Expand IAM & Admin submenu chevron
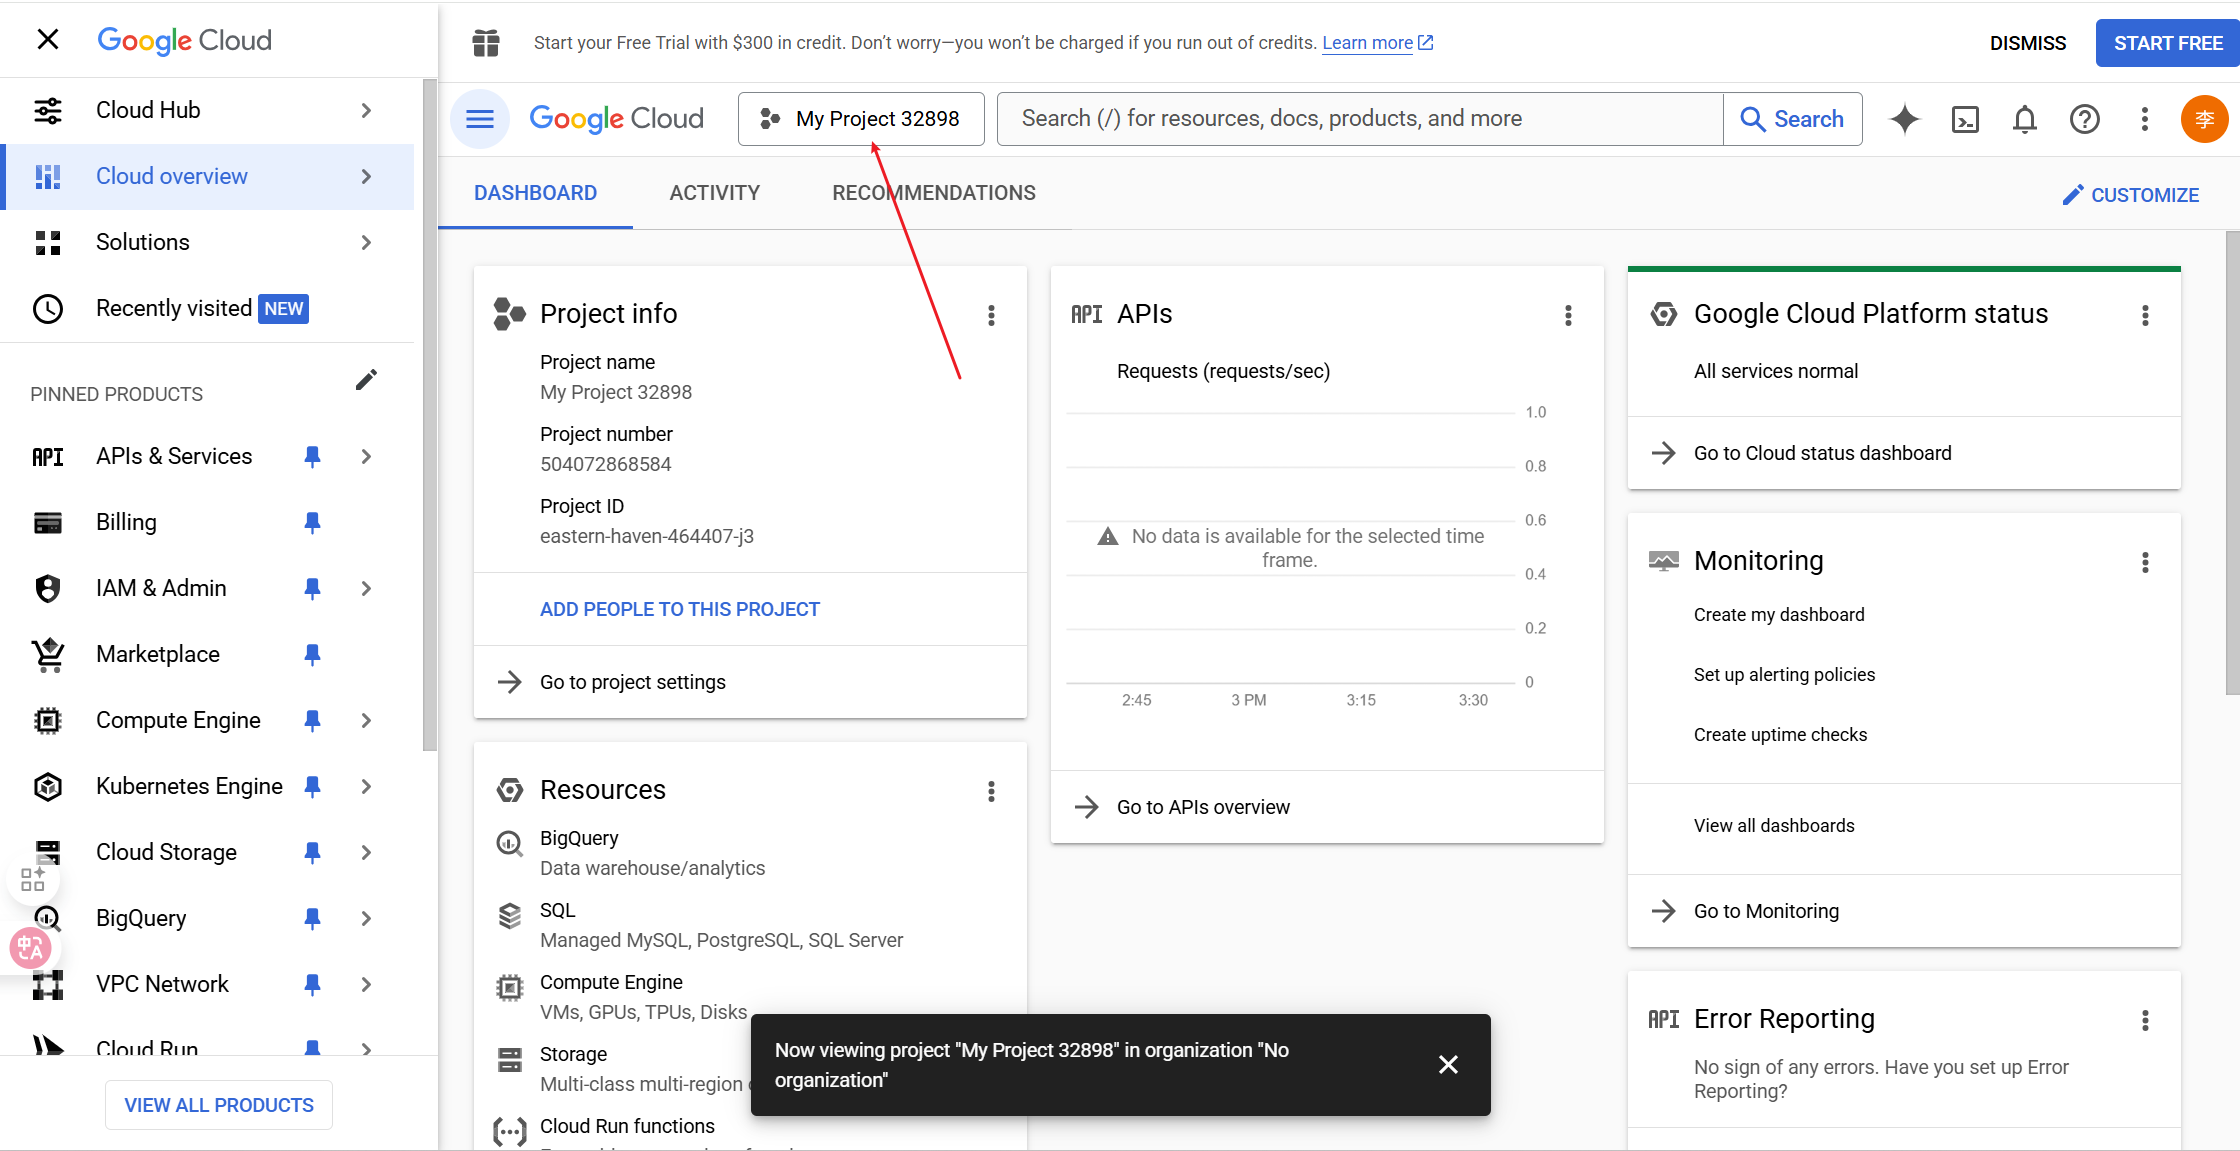Viewport: 2240px width, 1151px height. [366, 588]
